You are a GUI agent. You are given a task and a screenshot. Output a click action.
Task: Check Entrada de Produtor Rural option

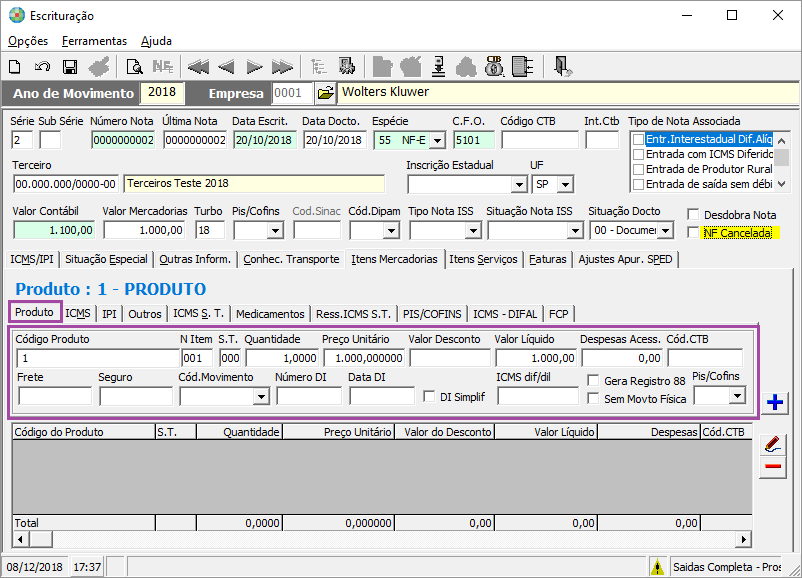[x=638, y=169]
